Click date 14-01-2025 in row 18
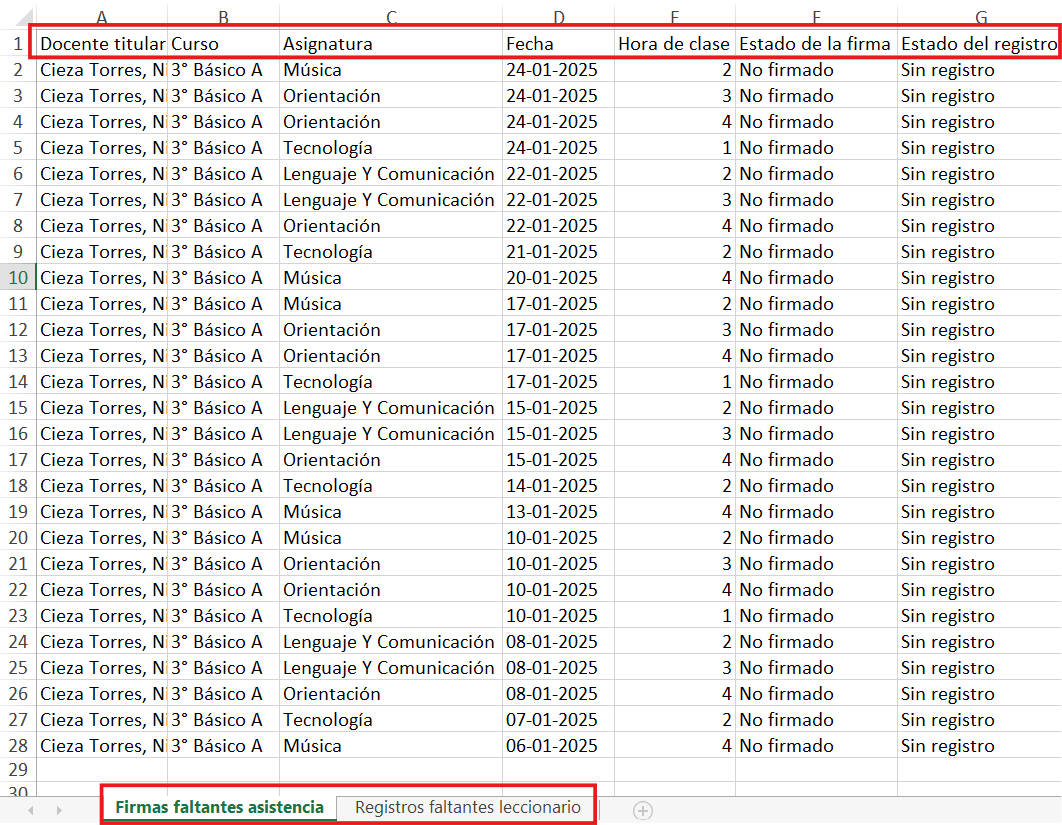The image size is (1062, 825). coord(559,486)
